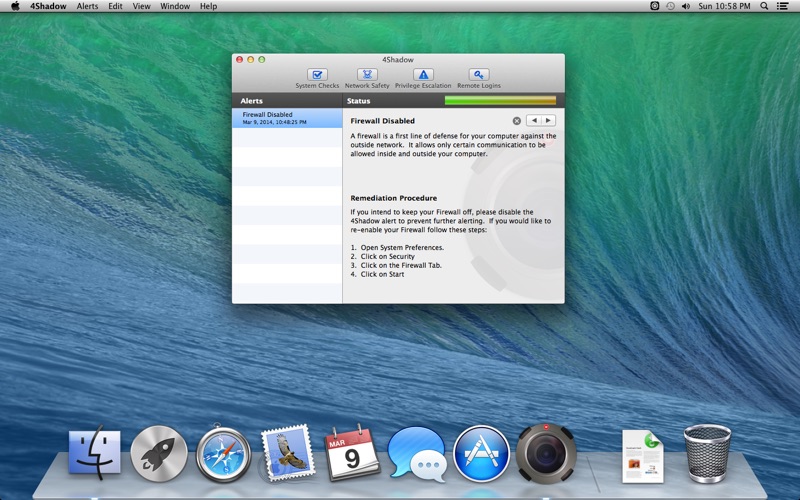The height and width of the screenshot is (500, 800).
Task: Dismiss the Firewall Disabled alert with X icon
Action: pyautogui.click(x=517, y=121)
